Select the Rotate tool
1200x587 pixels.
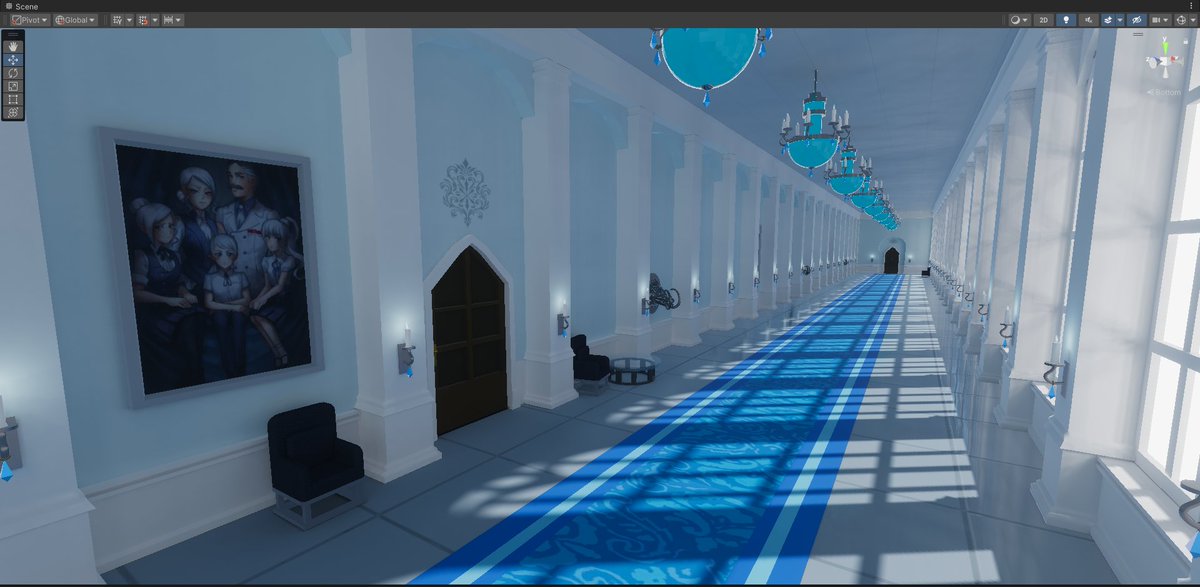(x=13, y=73)
